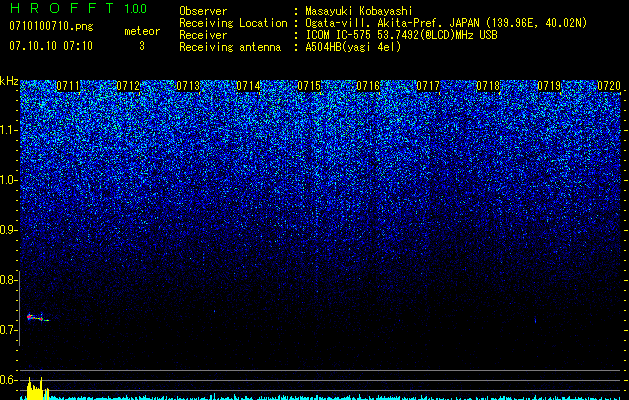The height and width of the screenshot is (400, 629).
Task: Click the Receiving antenna field label
Action: 230,47
